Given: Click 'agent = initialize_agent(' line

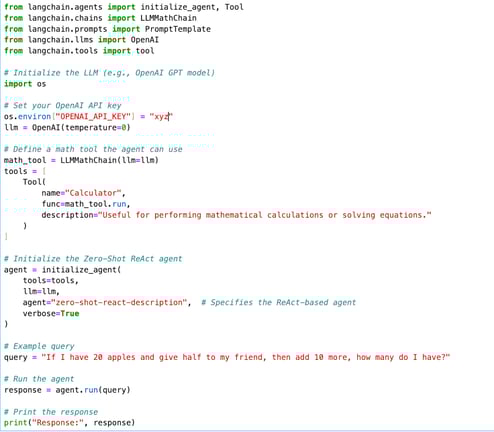Looking at the screenshot, I should point(62,270).
